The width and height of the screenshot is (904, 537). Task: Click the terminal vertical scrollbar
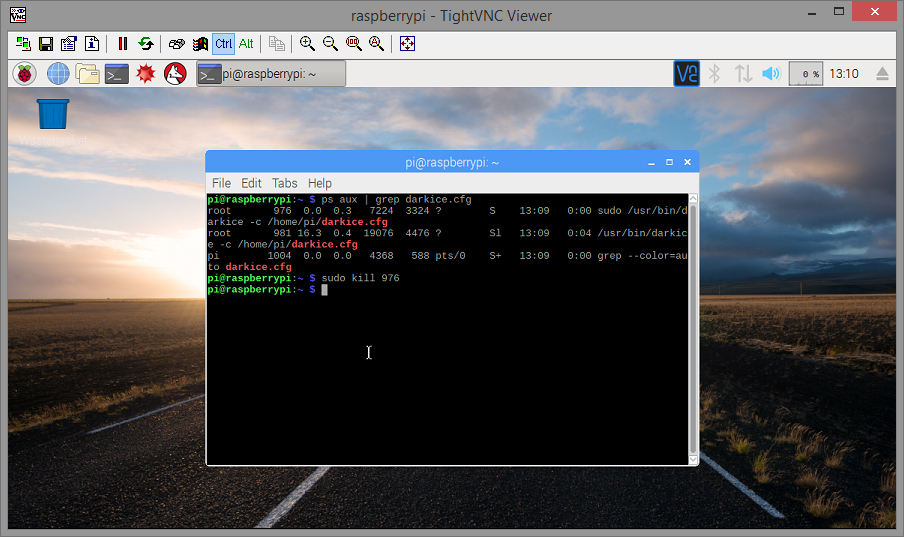[693, 329]
